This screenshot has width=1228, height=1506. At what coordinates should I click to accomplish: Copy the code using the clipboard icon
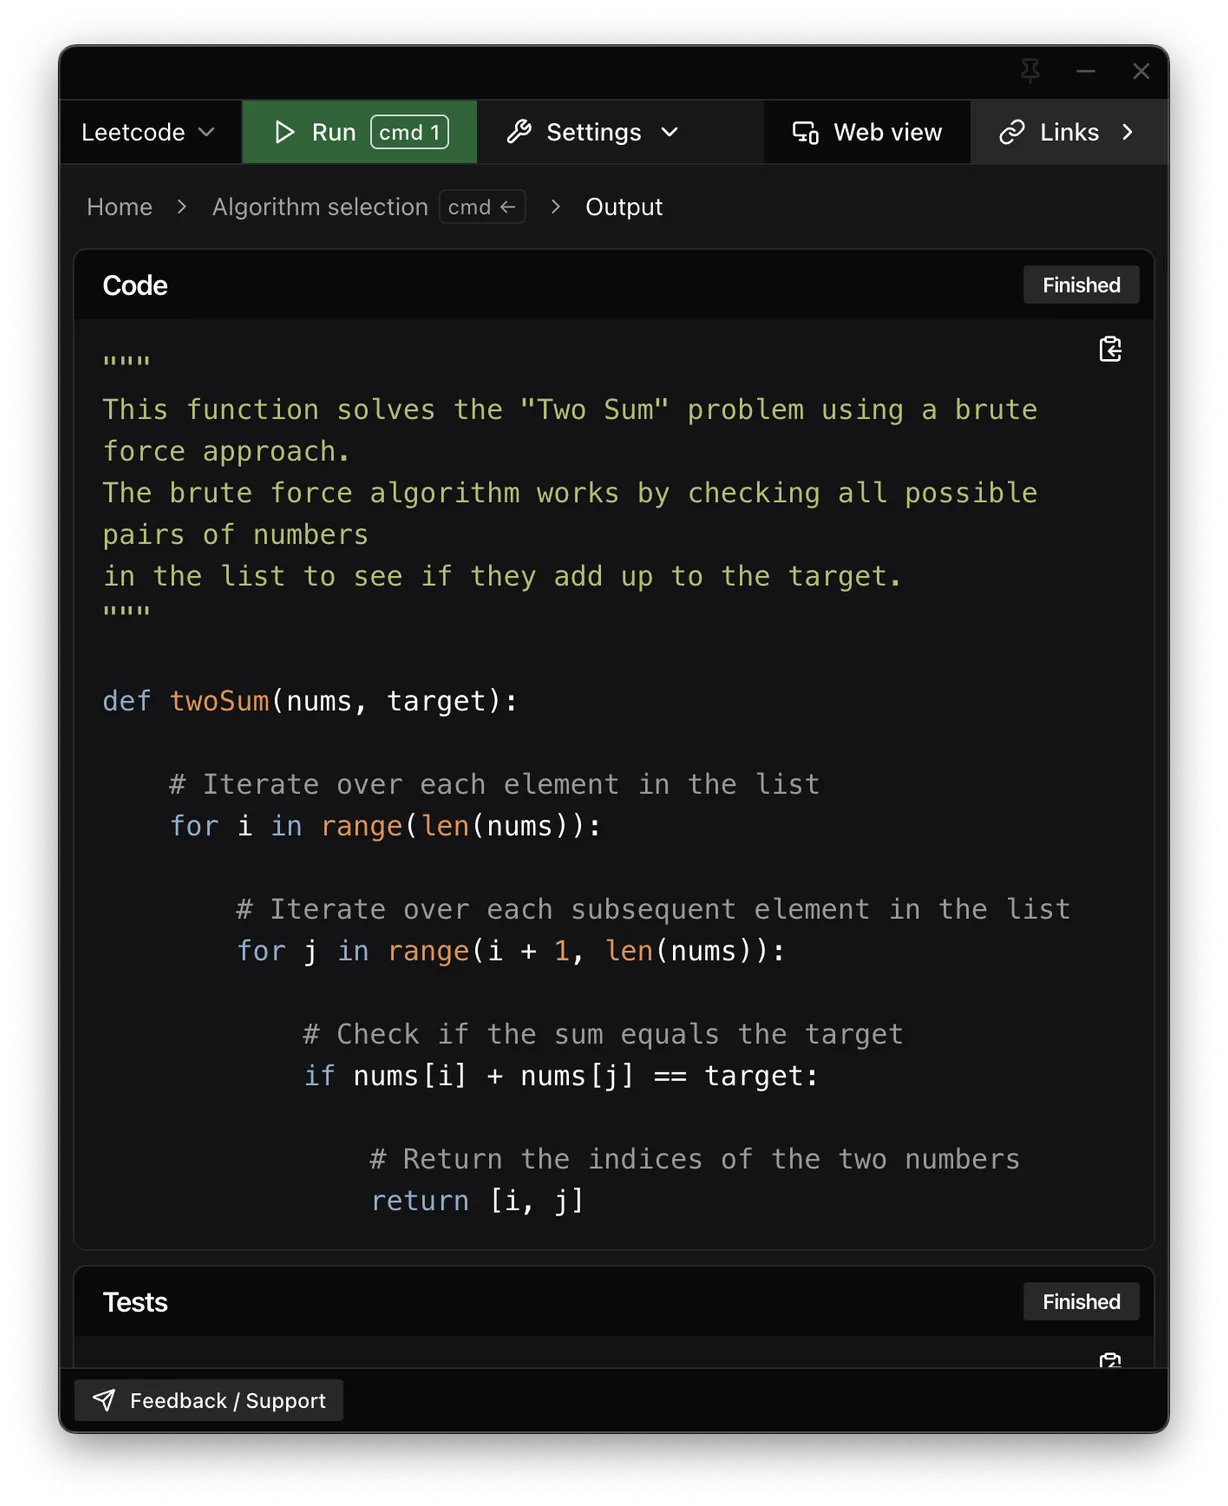click(x=1110, y=349)
